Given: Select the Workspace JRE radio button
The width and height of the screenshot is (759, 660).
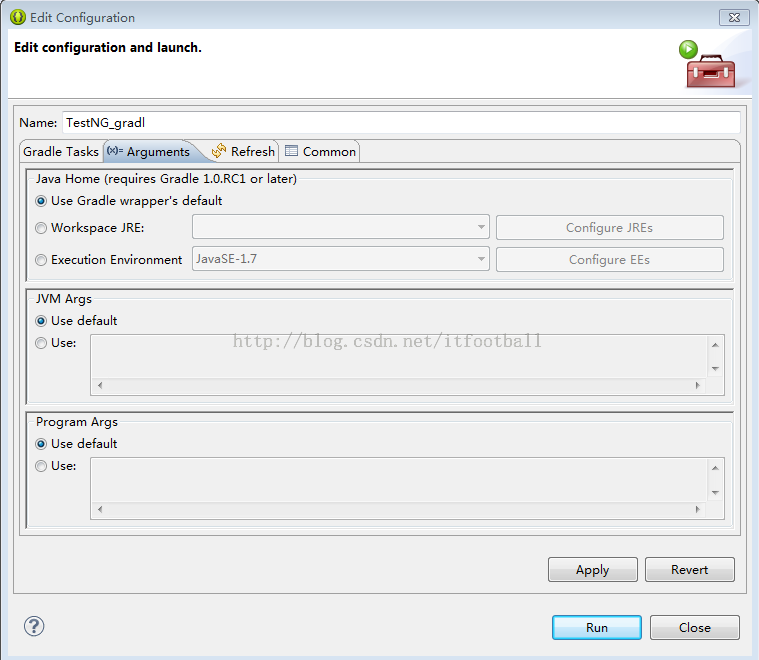Looking at the screenshot, I should click(41, 228).
